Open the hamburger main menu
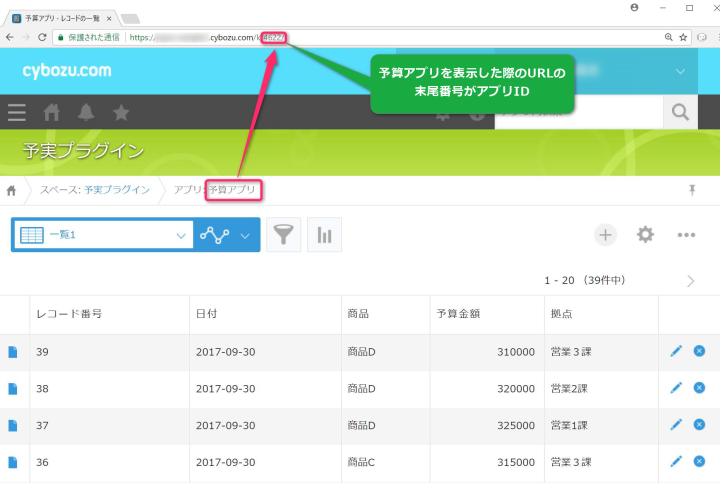The height and width of the screenshot is (483, 720). click(x=17, y=112)
